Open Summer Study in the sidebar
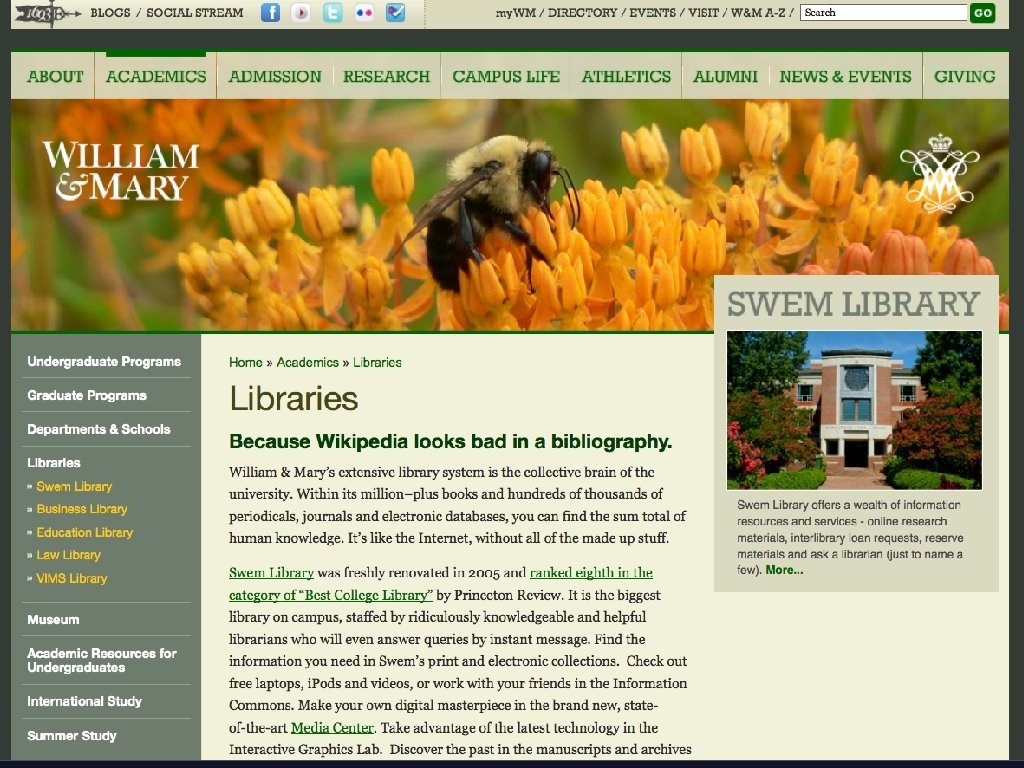The height and width of the screenshot is (768, 1024). (x=72, y=735)
